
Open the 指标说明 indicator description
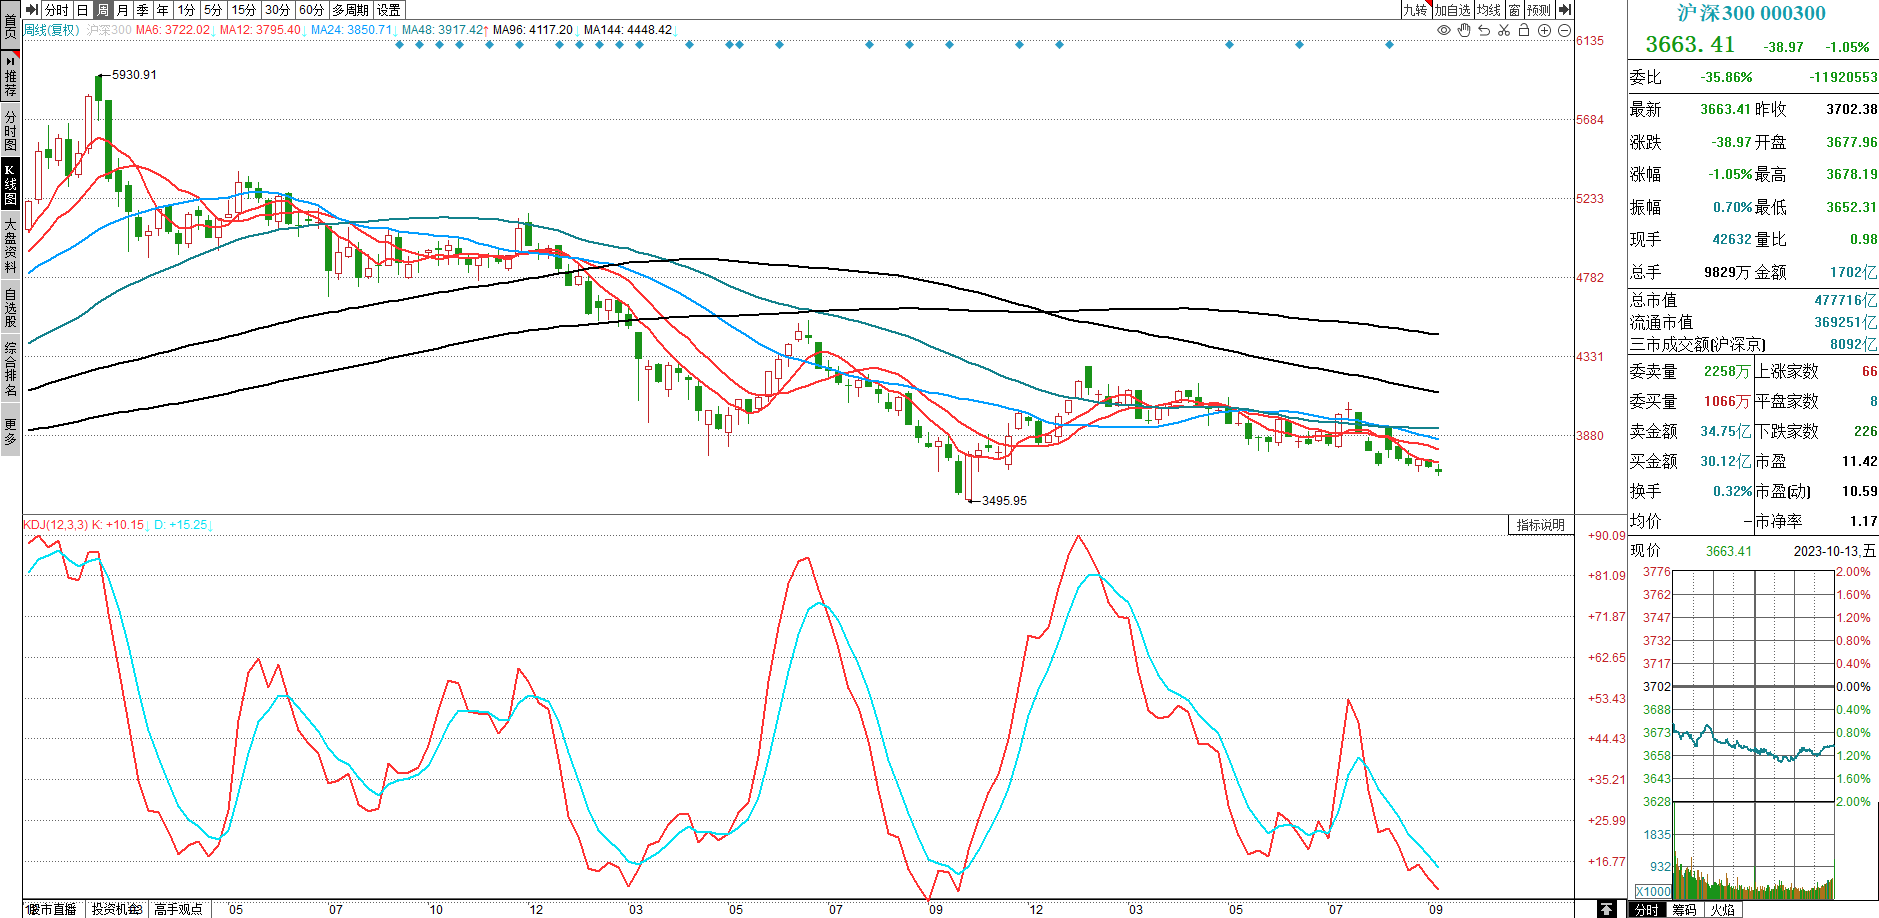pos(1540,525)
